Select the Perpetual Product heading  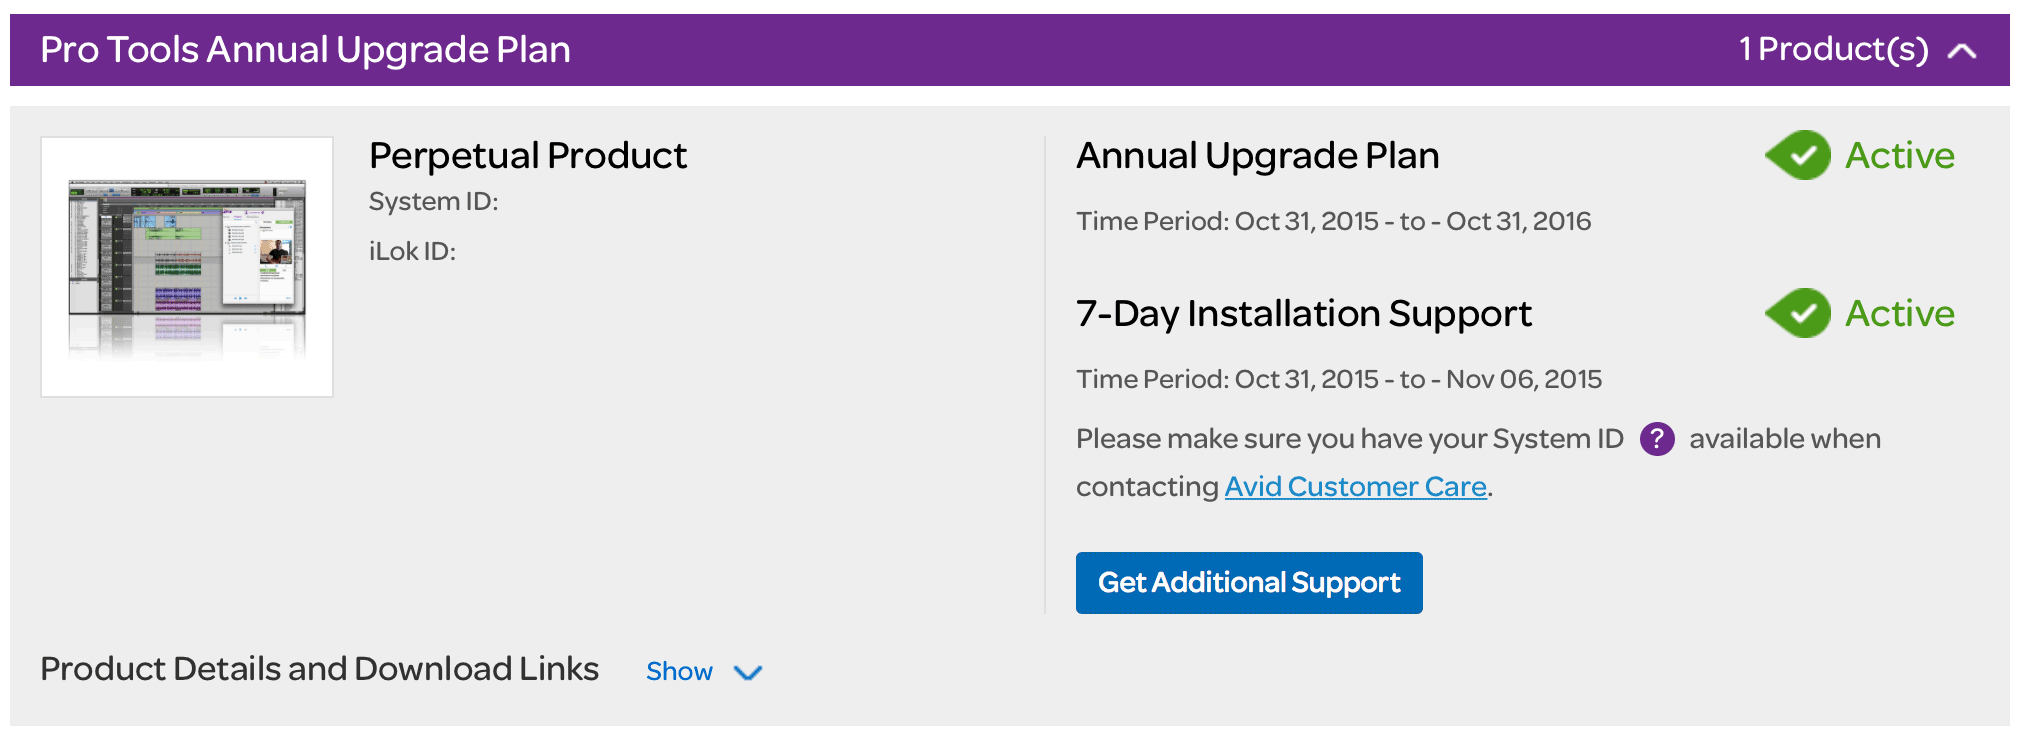point(527,156)
